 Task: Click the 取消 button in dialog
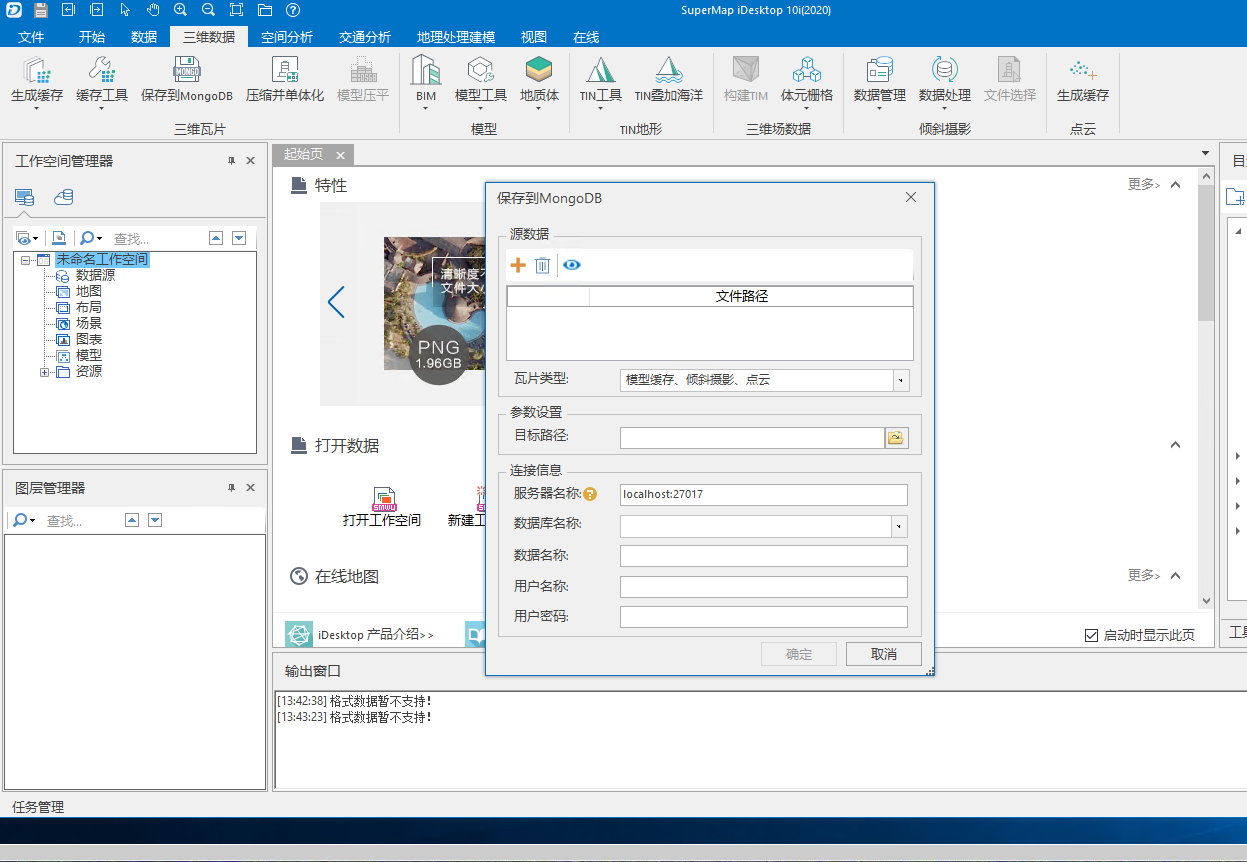884,654
